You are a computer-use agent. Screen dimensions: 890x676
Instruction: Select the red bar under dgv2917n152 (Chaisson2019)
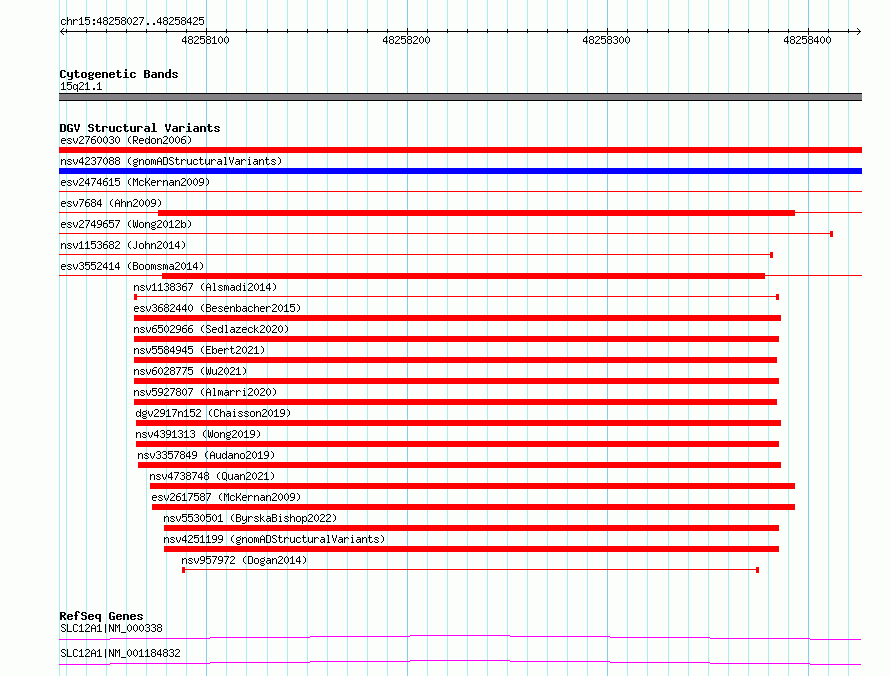pos(459,423)
